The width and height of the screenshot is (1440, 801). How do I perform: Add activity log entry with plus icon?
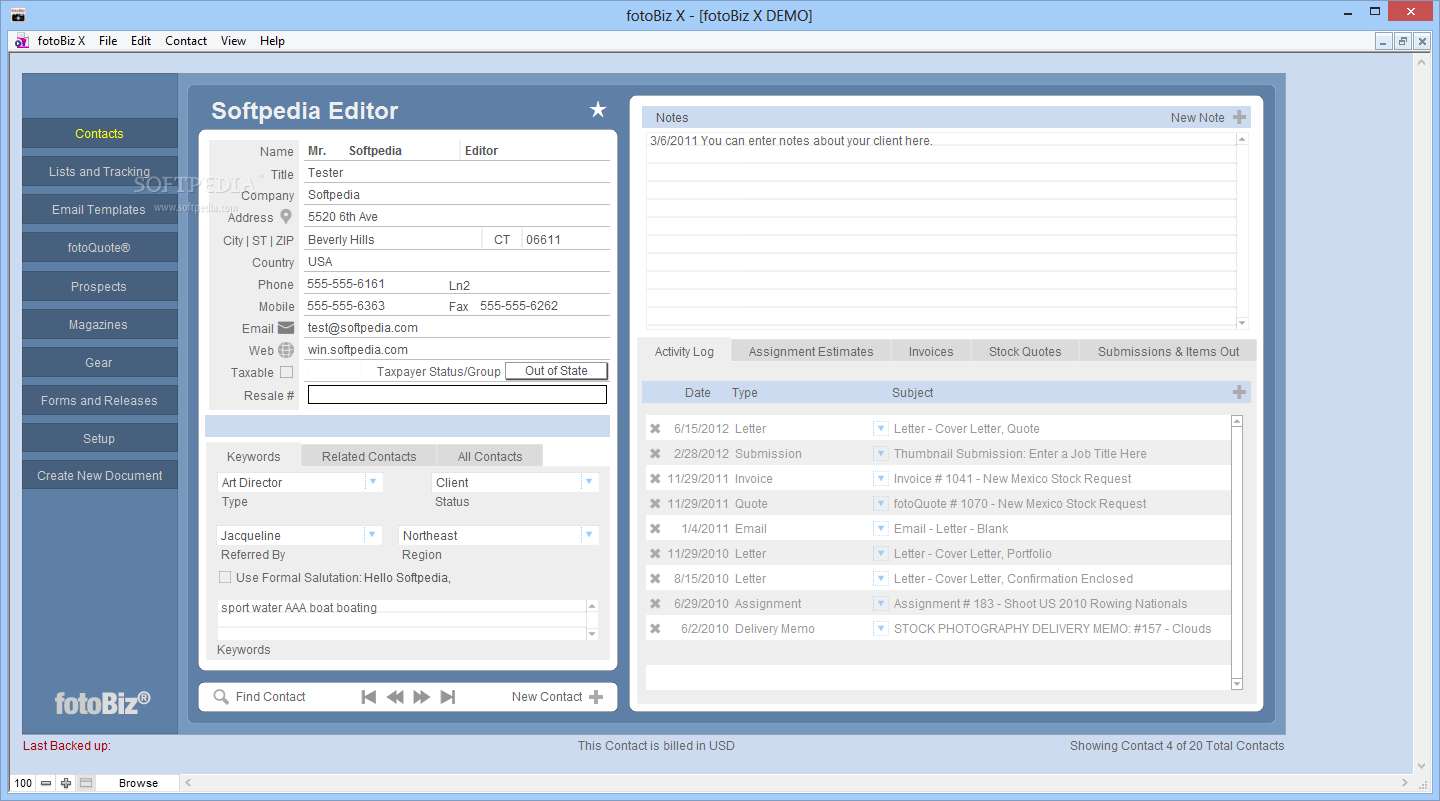(1239, 392)
